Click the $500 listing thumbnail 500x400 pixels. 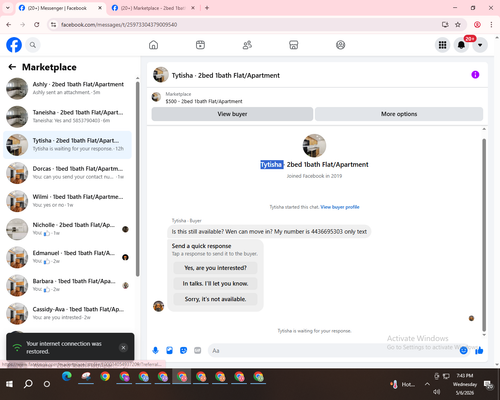click(156, 97)
